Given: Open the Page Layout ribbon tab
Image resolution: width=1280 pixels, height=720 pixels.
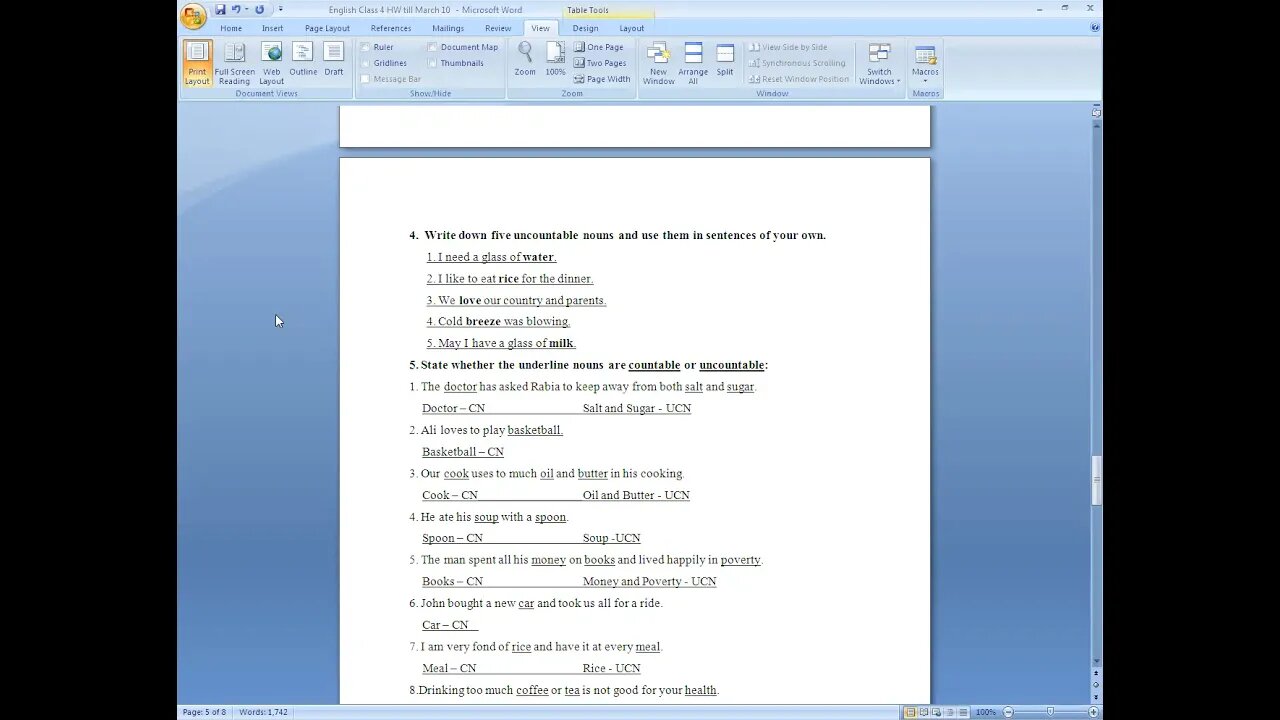Looking at the screenshot, I should 327,28.
